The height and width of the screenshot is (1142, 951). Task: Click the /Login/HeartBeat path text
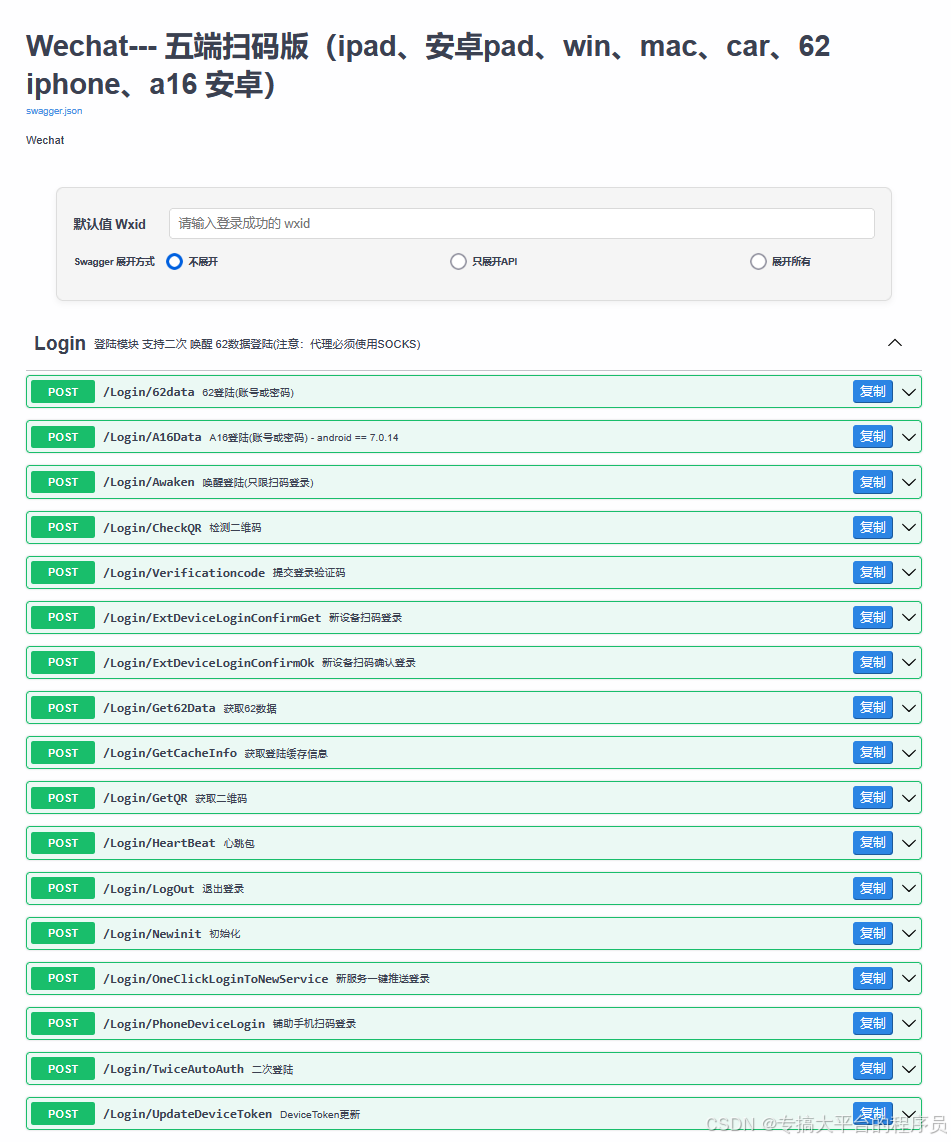click(159, 843)
